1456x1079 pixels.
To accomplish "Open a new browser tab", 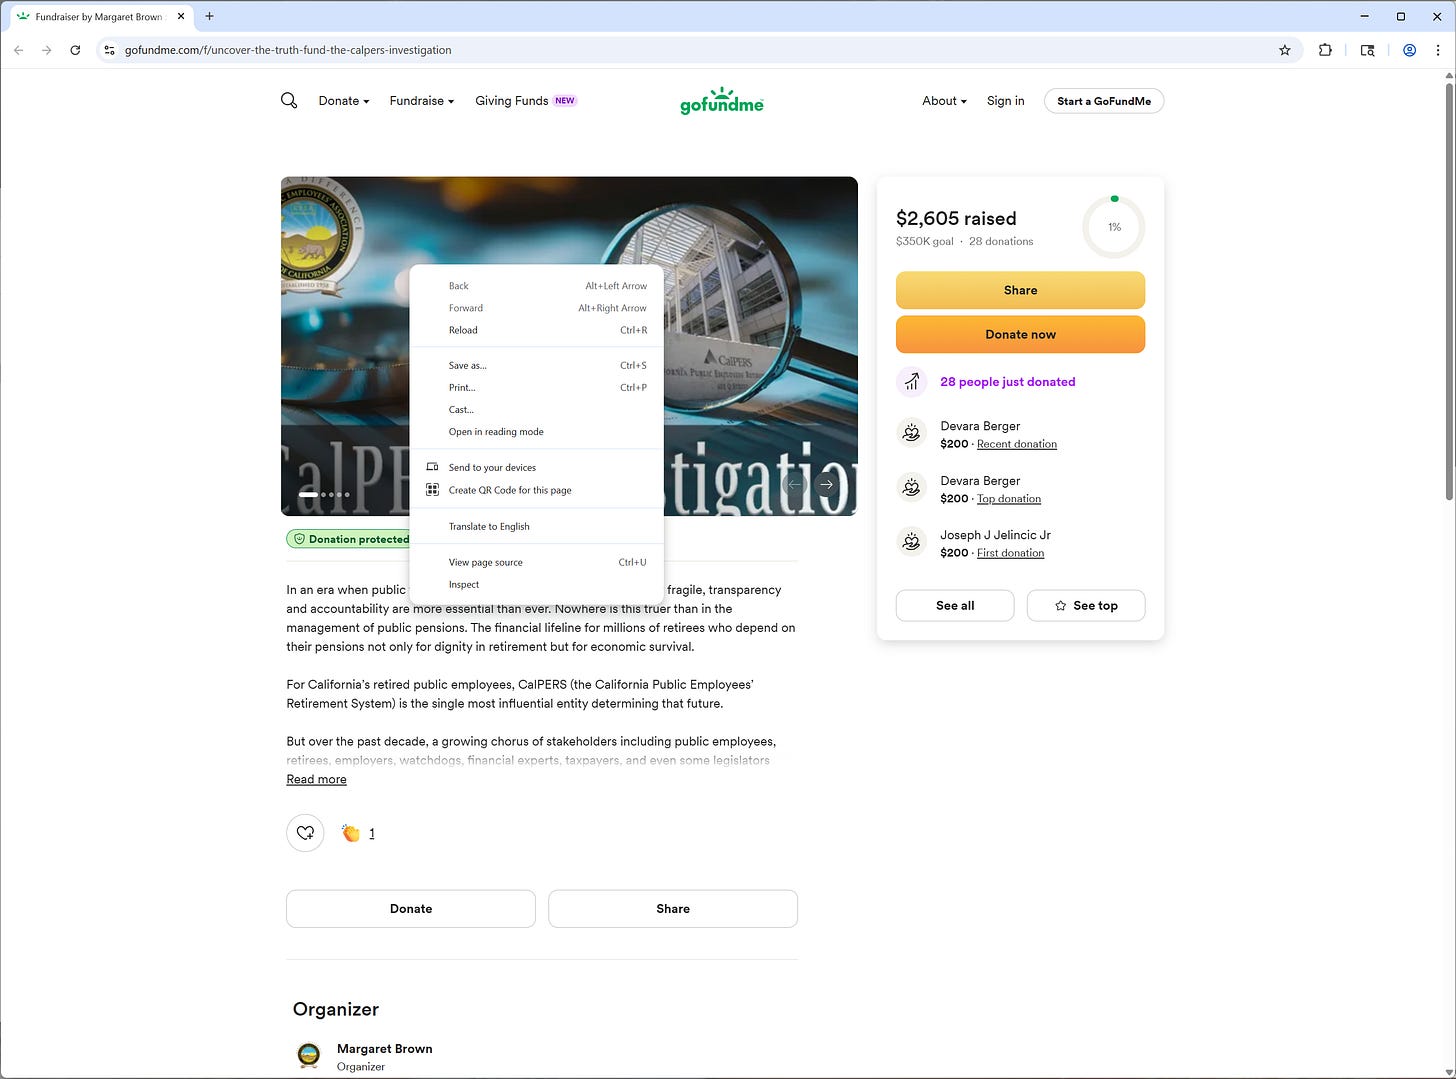I will pos(209,16).
